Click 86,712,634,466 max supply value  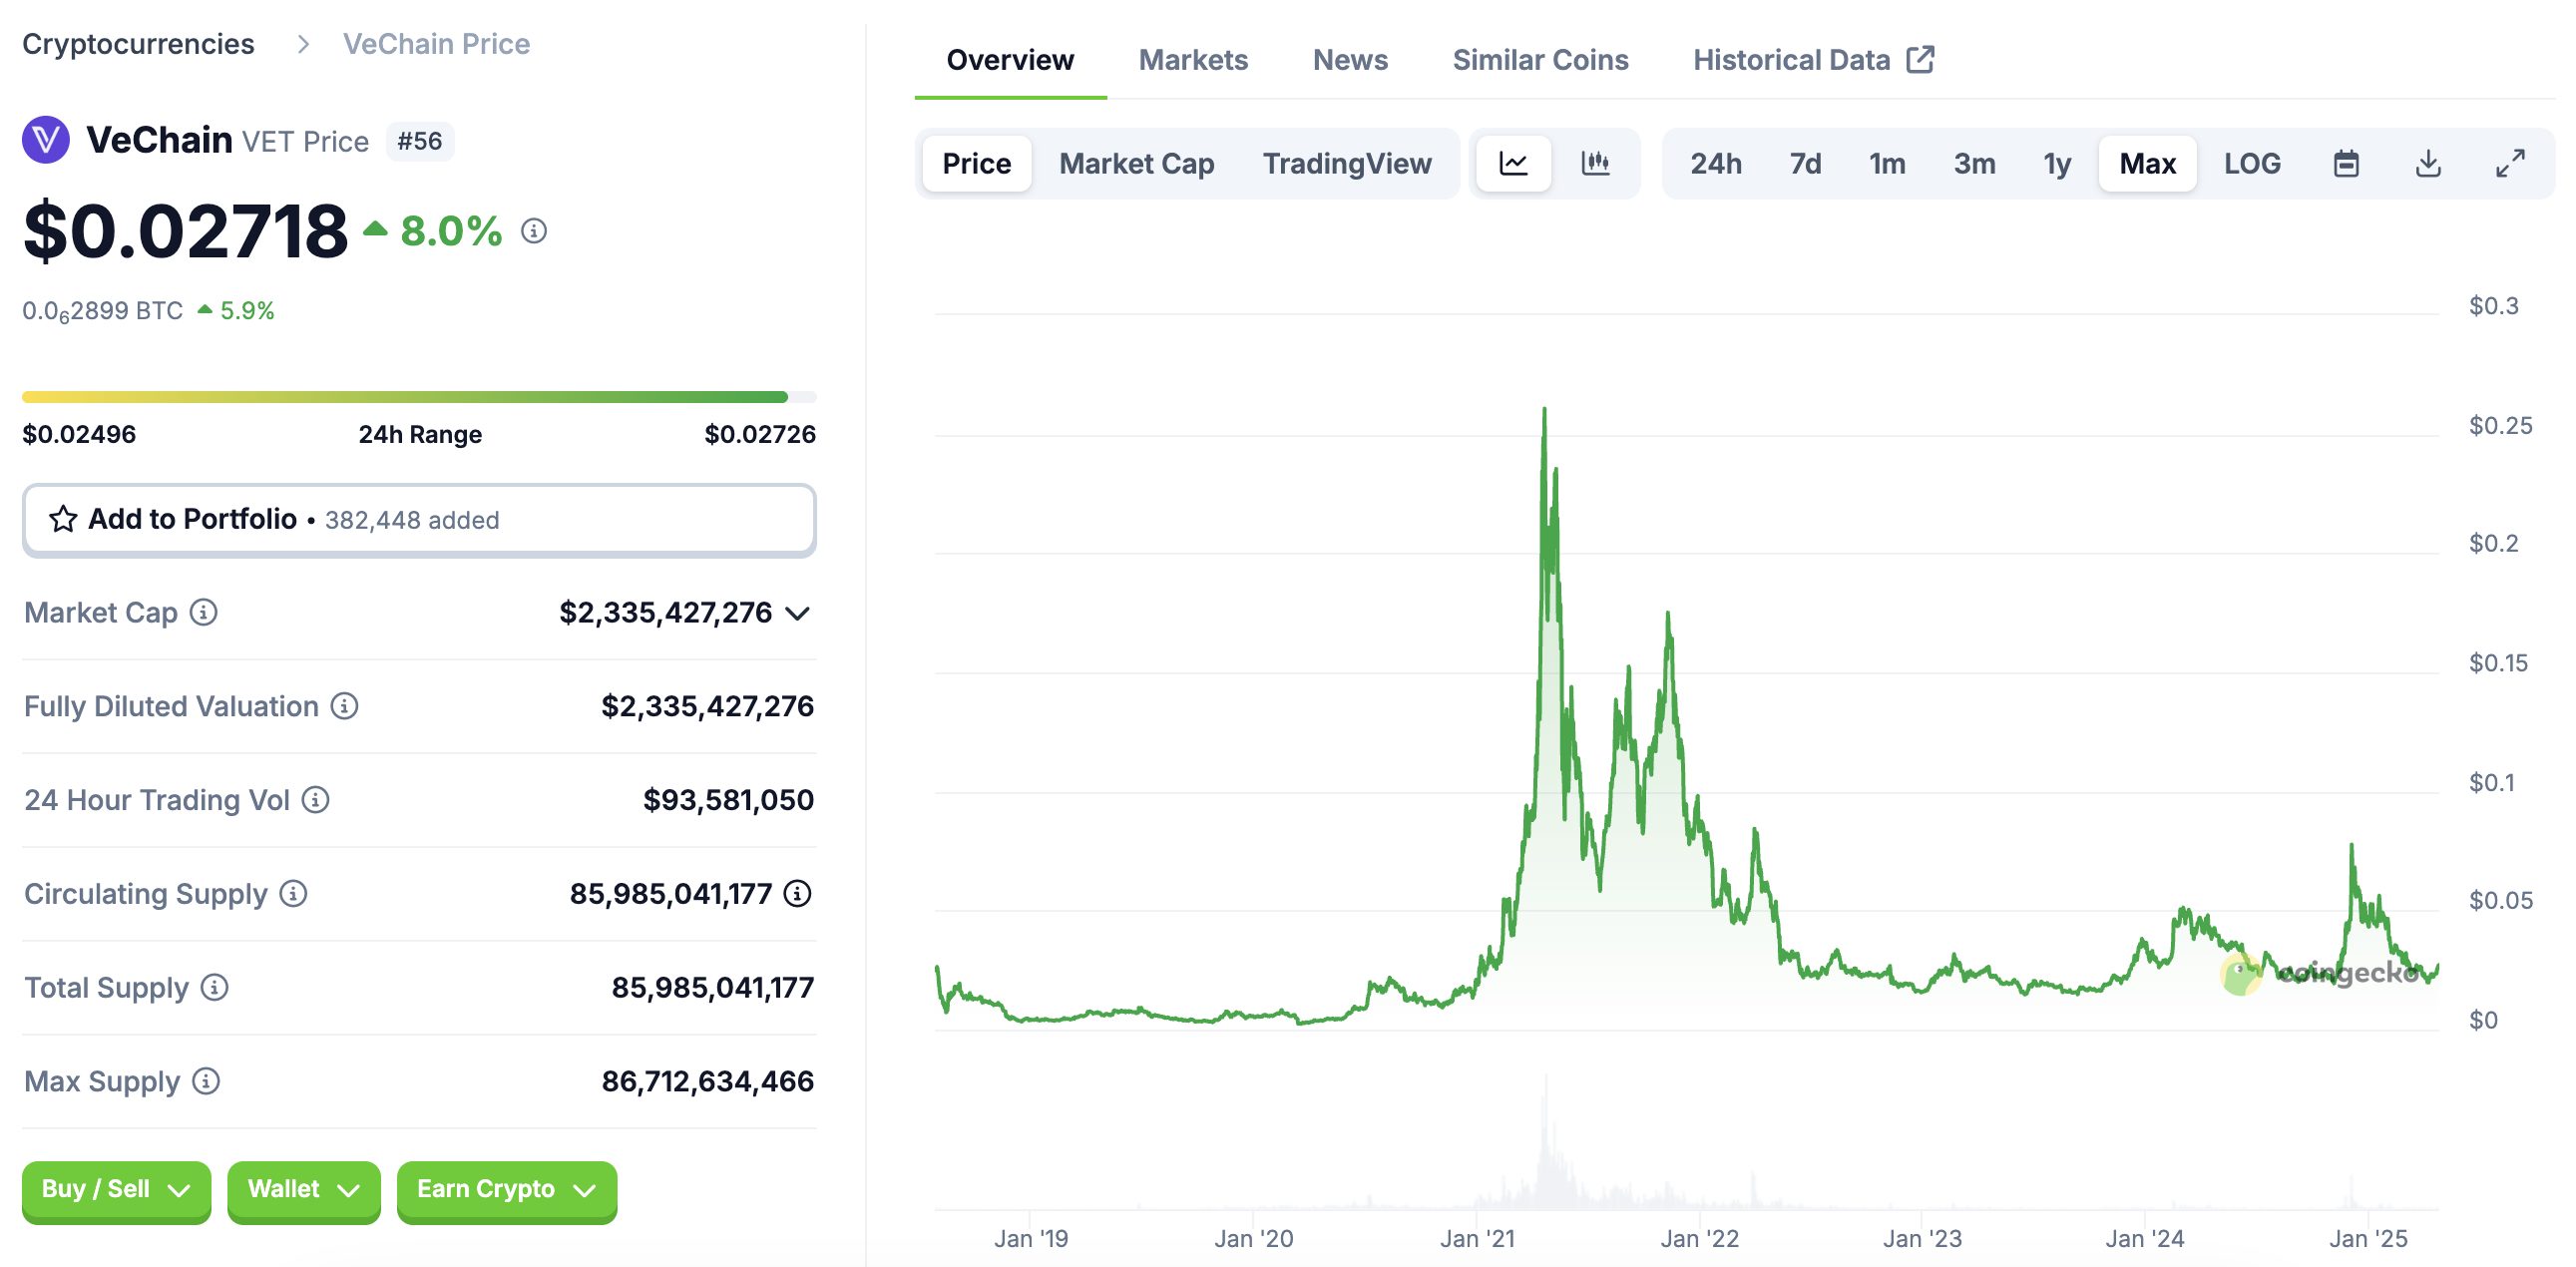[x=707, y=1081]
